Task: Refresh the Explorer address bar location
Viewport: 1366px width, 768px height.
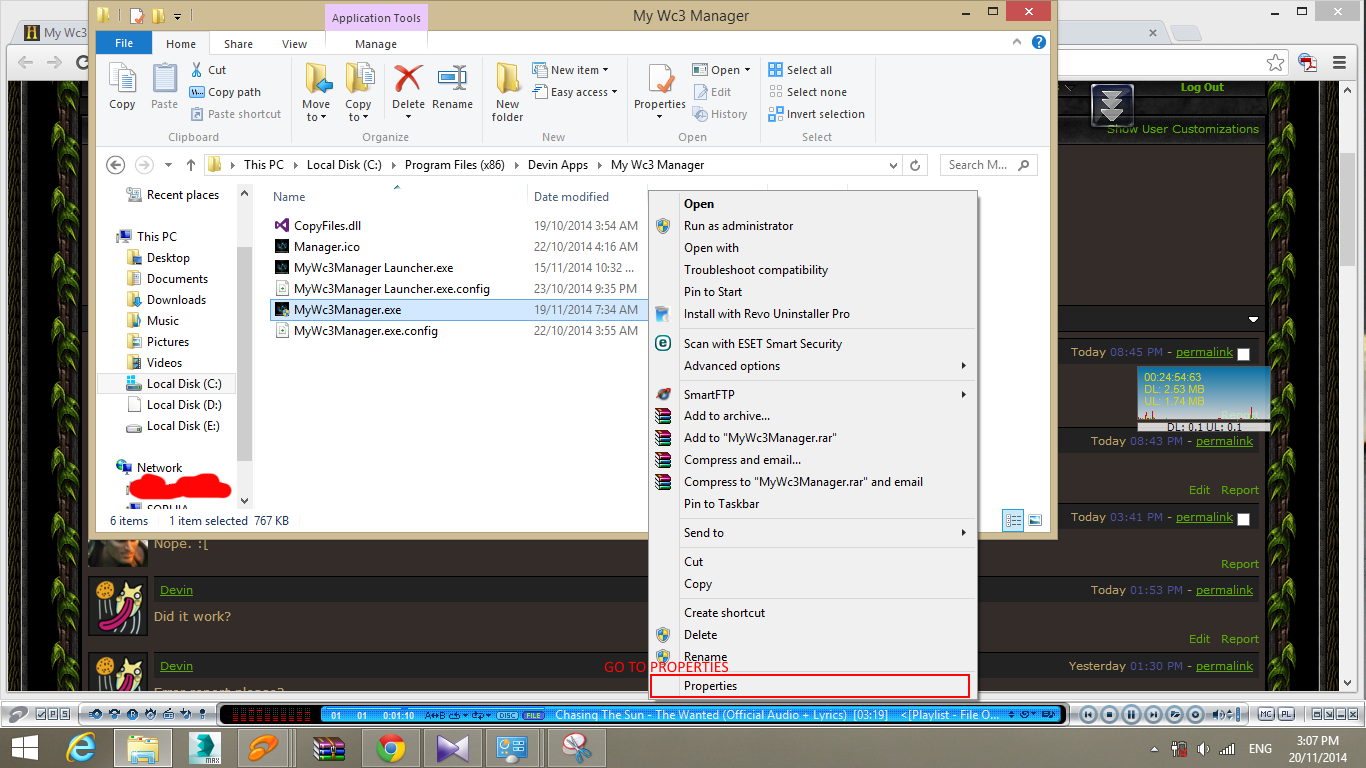Action: pos(915,165)
